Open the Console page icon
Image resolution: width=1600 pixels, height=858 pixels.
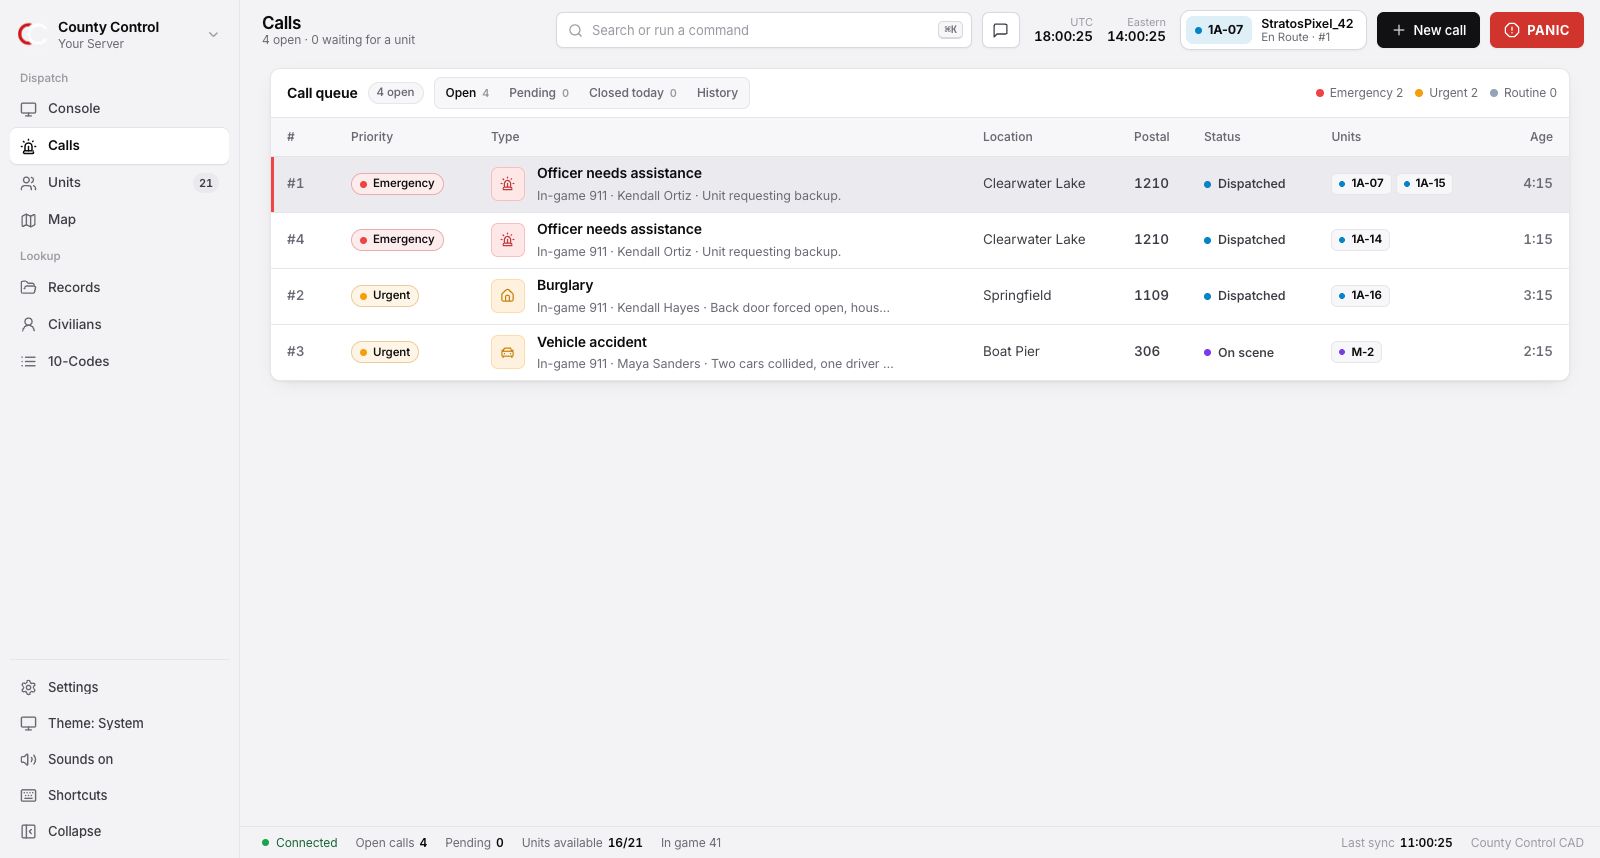pyautogui.click(x=28, y=109)
